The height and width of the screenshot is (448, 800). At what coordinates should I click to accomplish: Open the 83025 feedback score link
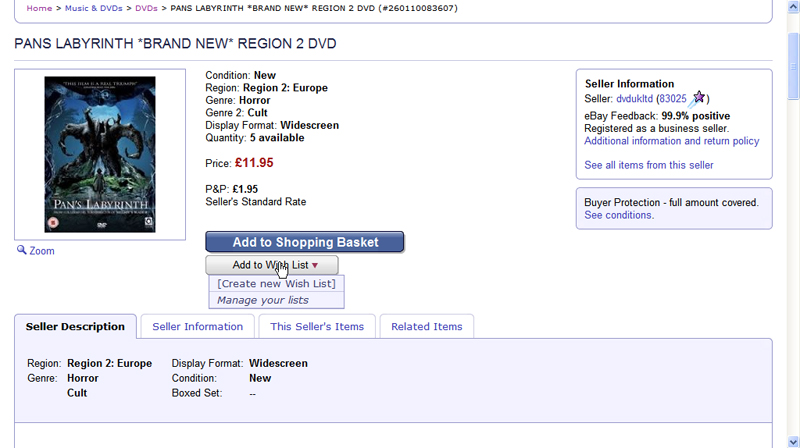coord(671,99)
